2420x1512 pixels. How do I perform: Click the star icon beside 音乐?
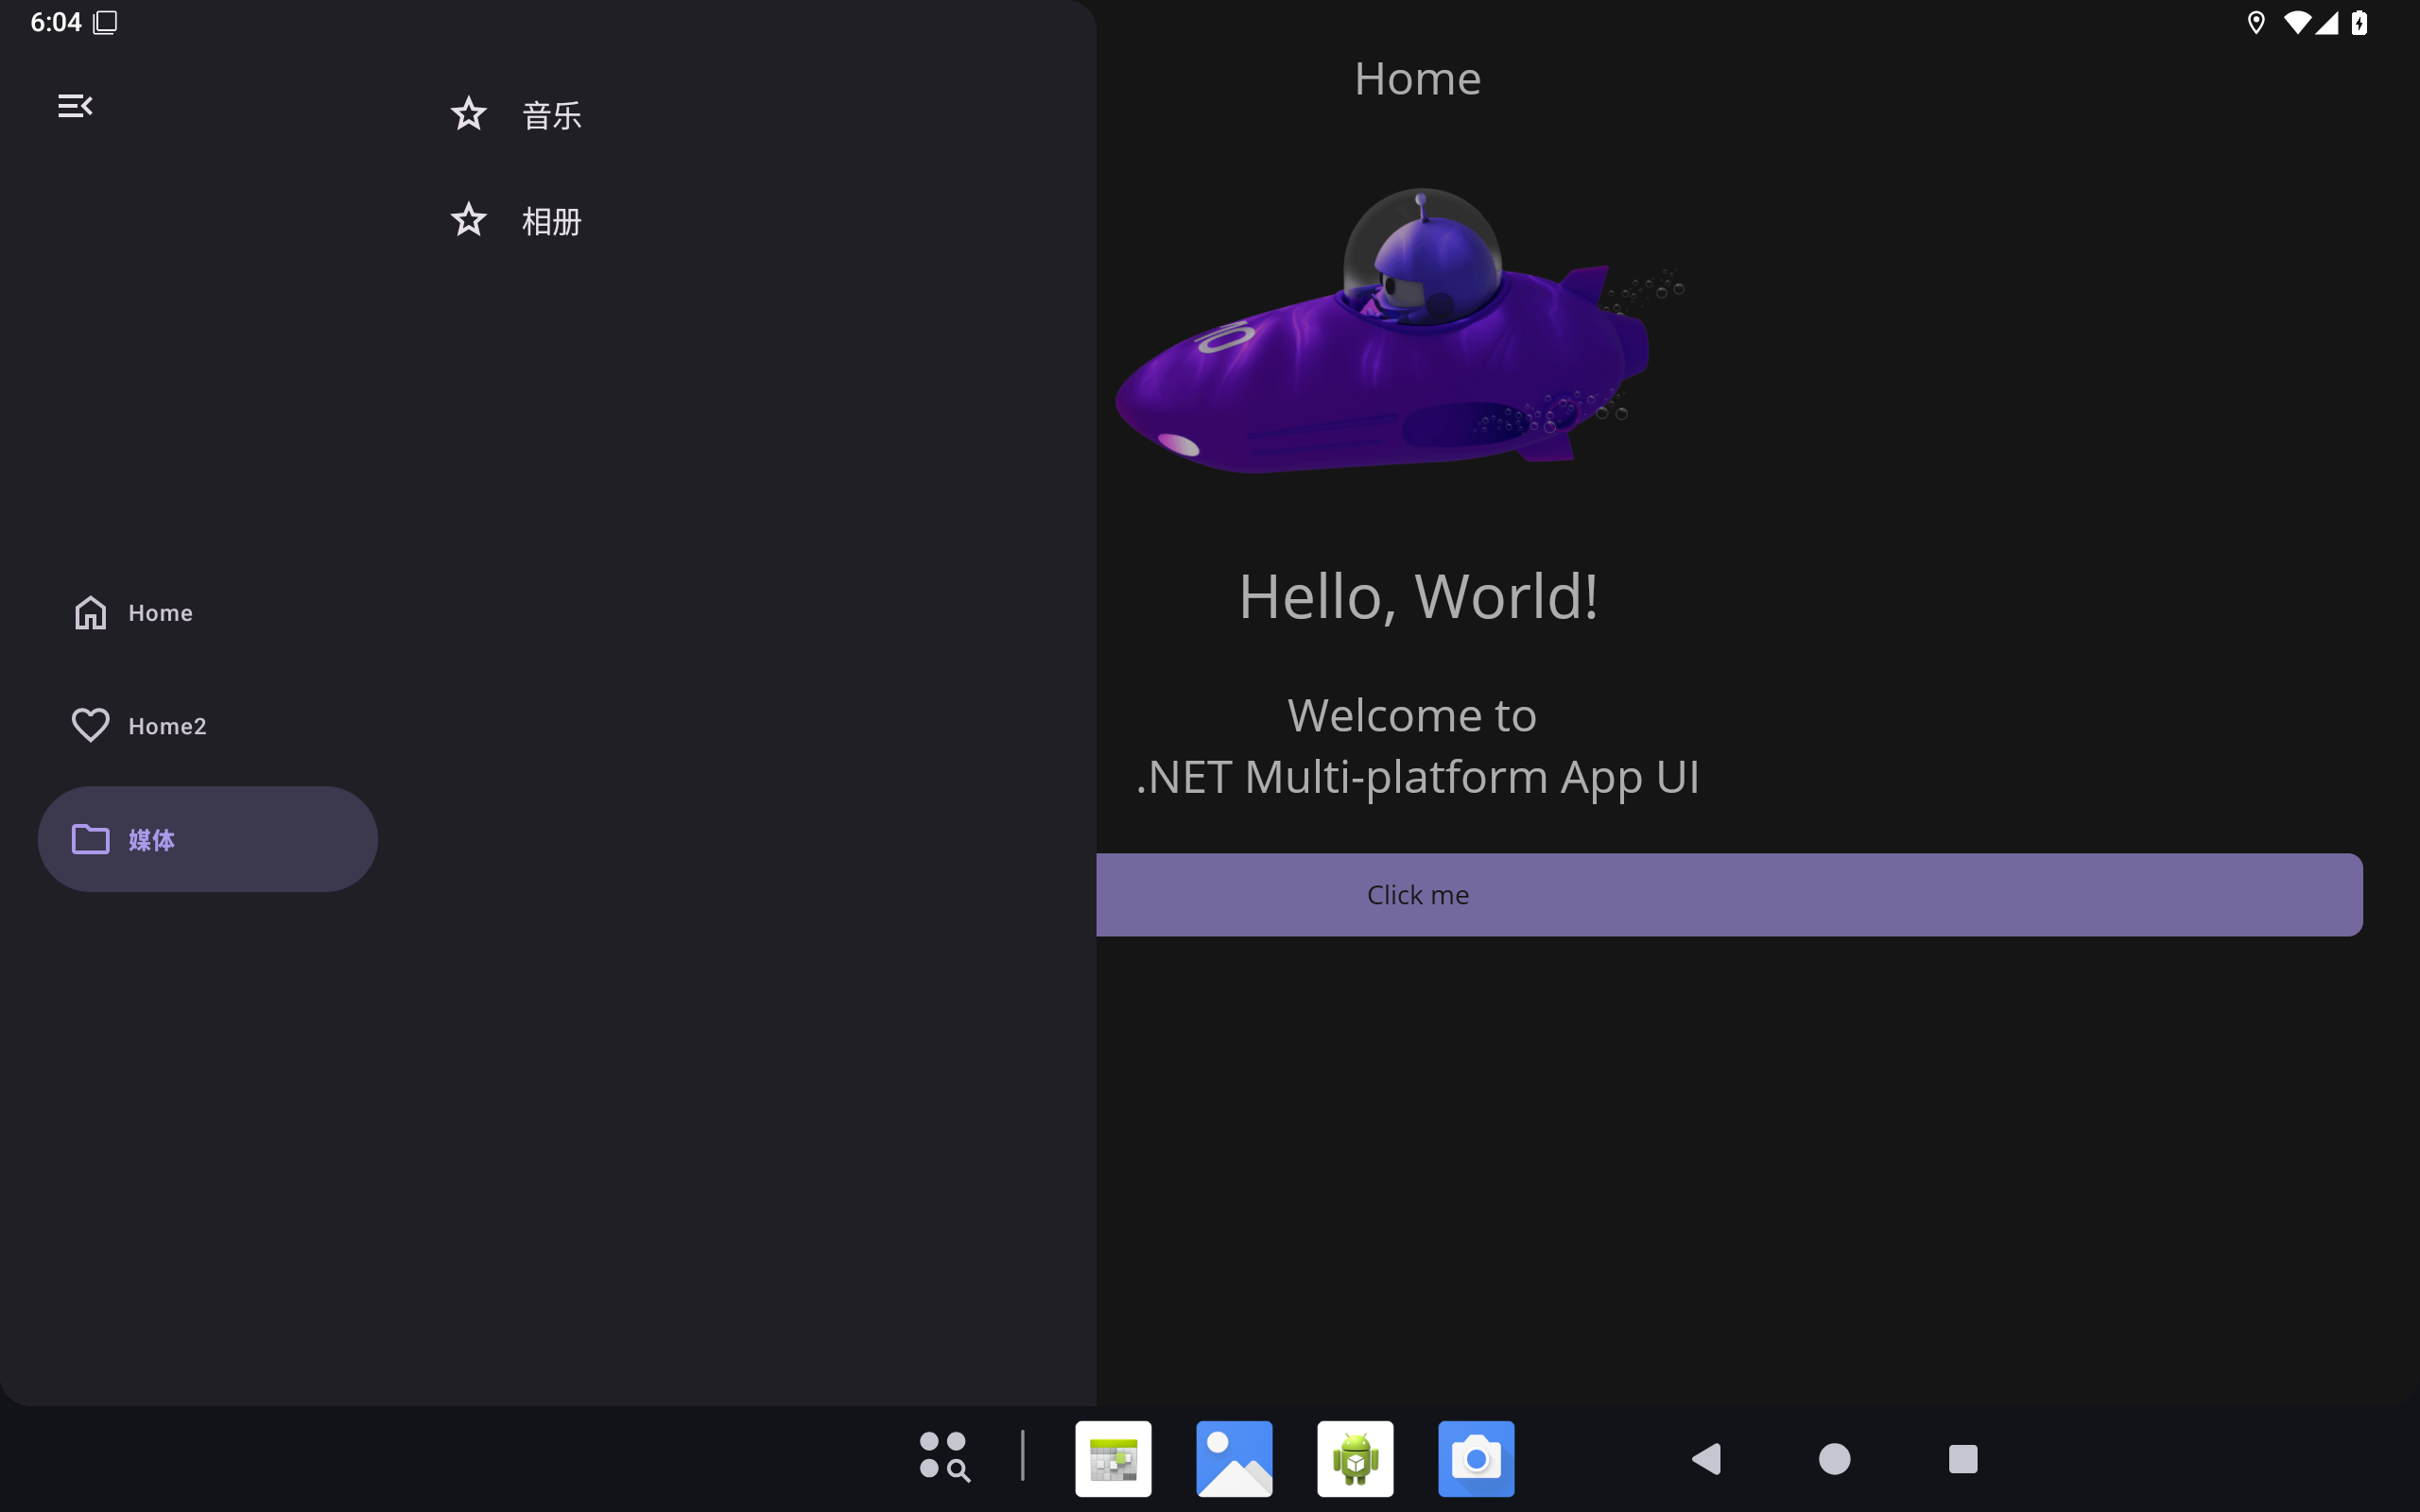pyautogui.click(x=468, y=114)
